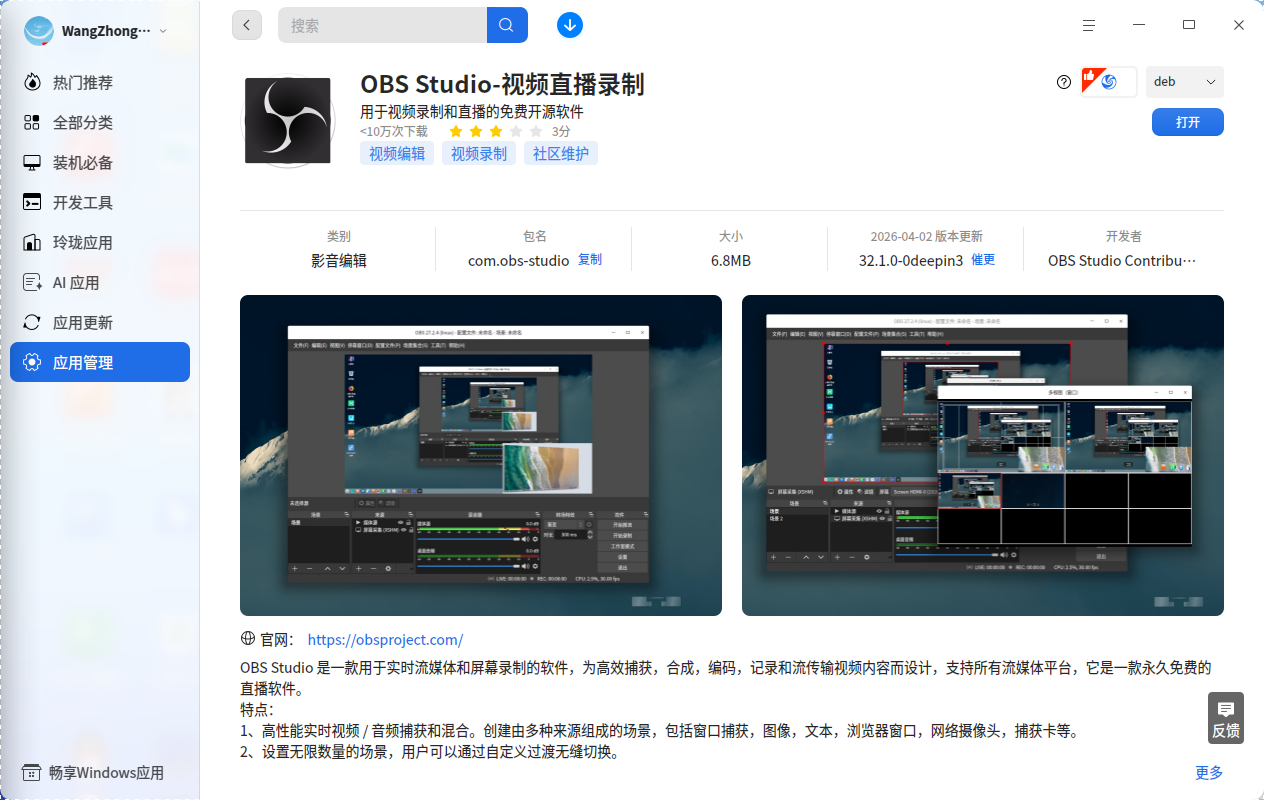
Task: Click the thumbs-up deepin recommended badge
Action: (x=1109, y=82)
